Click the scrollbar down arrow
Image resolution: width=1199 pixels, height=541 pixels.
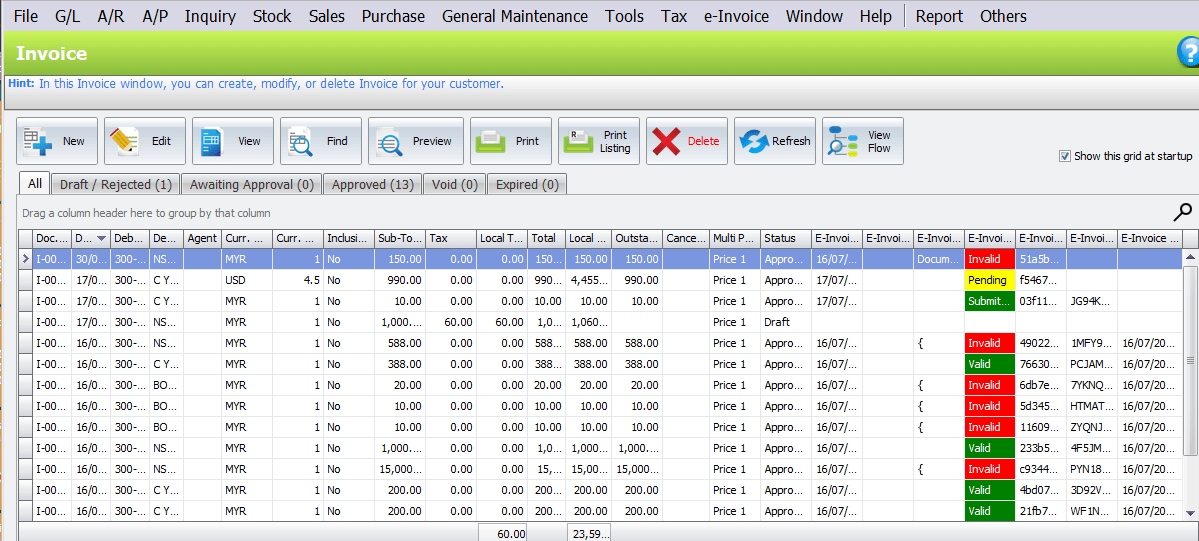coord(1191,513)
